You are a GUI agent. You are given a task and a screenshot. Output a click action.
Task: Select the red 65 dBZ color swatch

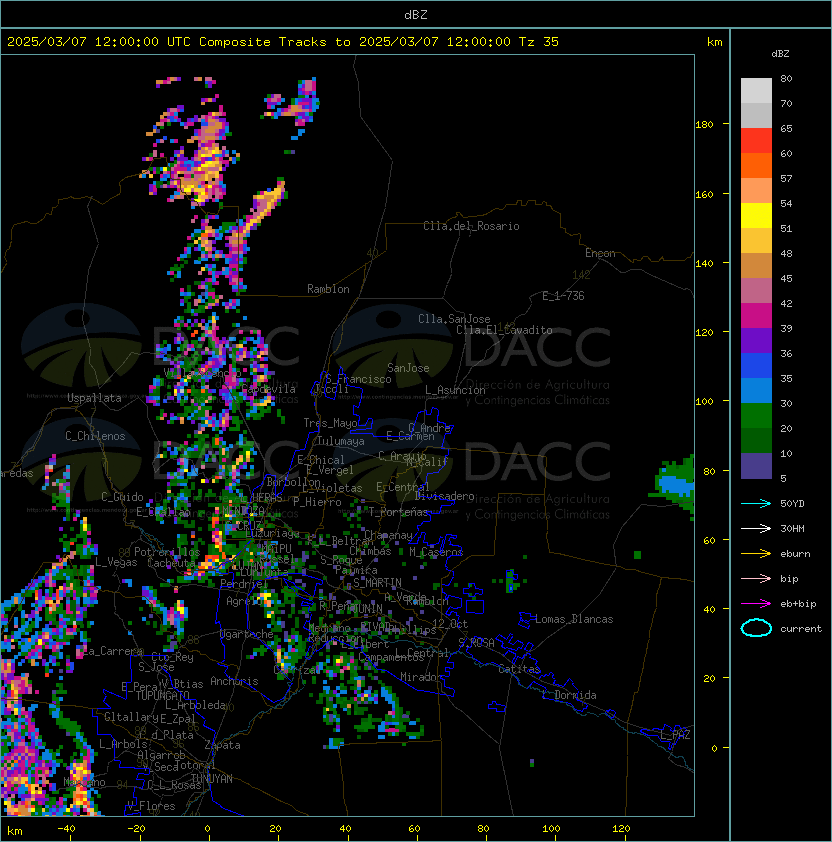(x=756, y=141)
